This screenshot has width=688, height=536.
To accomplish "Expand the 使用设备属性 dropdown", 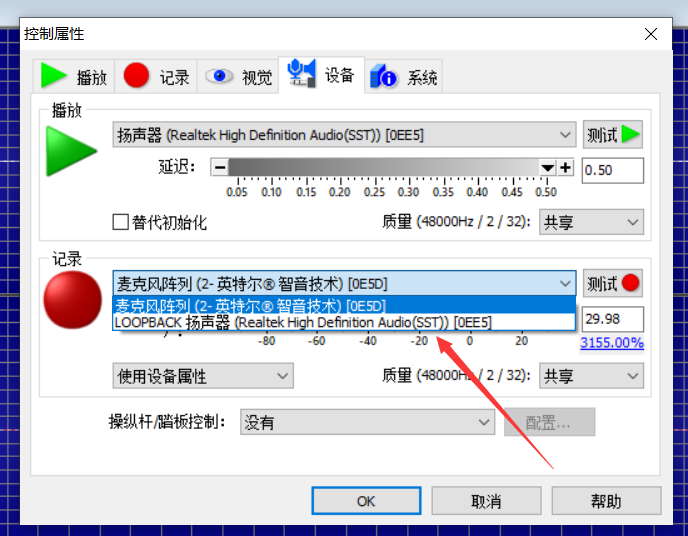I will click(203, 376).
